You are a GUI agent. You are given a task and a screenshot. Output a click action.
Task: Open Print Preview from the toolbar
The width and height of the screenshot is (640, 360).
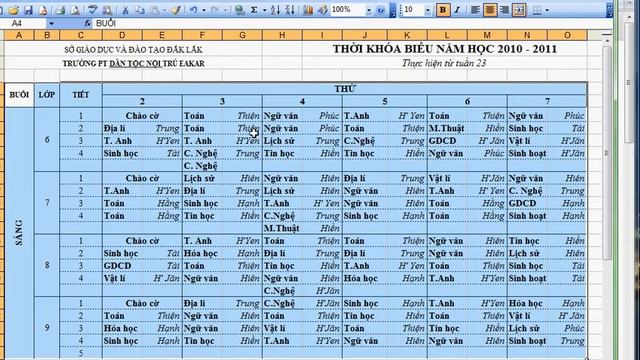(75, 10)
